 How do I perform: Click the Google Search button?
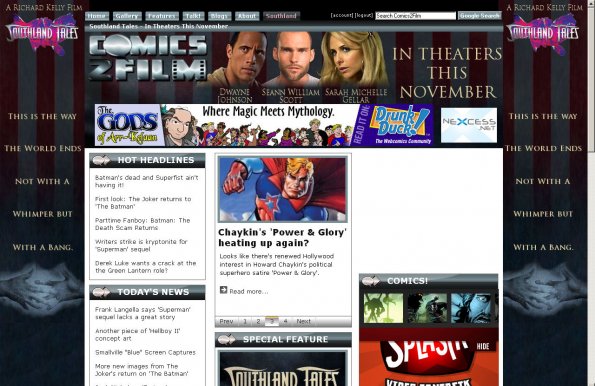[480, 16]
